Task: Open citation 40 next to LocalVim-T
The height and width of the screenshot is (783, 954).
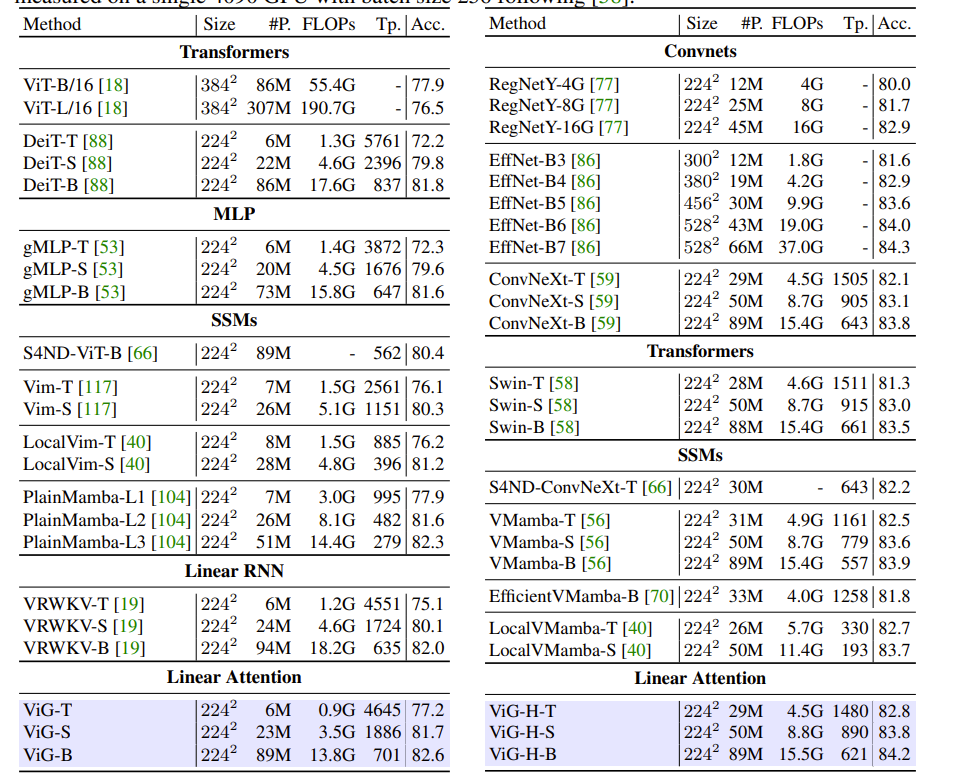Action: [135, 443]
